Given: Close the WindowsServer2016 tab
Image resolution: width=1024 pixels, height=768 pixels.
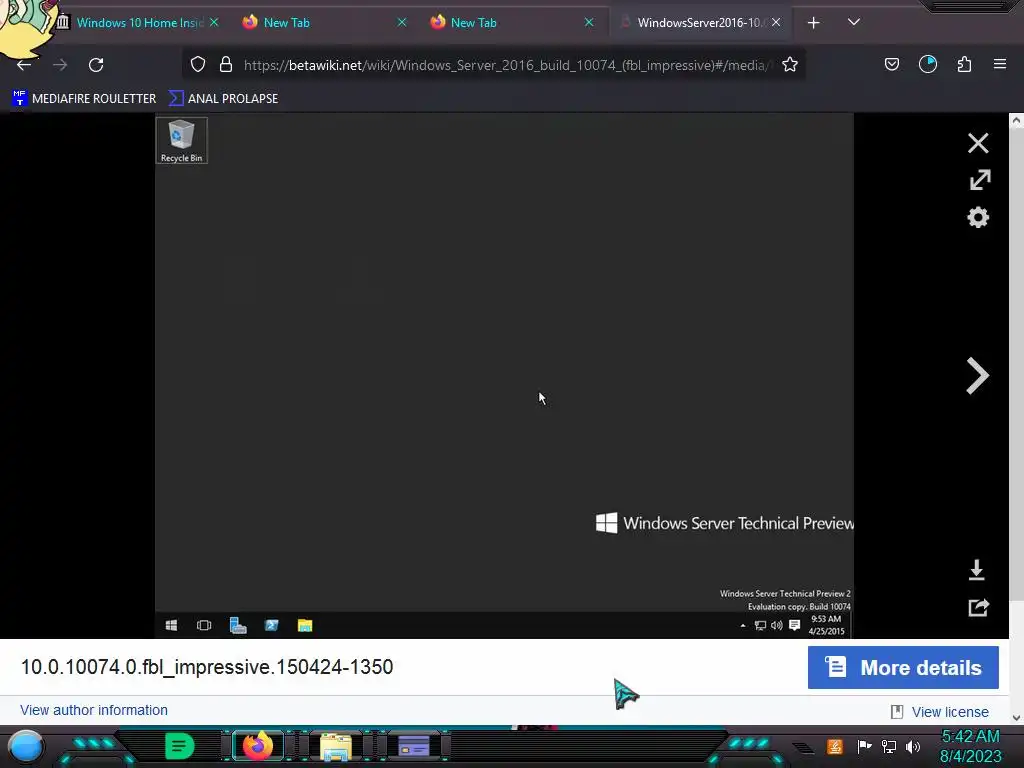Looking at the screenshot, I should click(x=776, y=22).
